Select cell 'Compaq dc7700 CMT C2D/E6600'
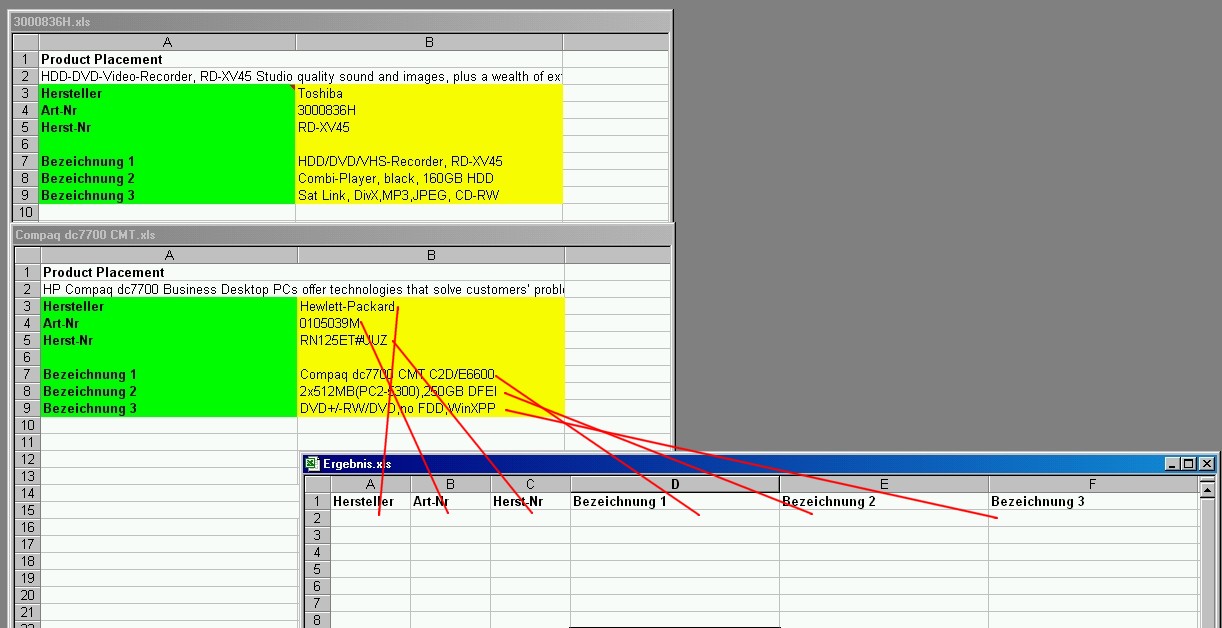Image resolution: width=1222 pixels, height=628 pixels. tap(431, 375)
